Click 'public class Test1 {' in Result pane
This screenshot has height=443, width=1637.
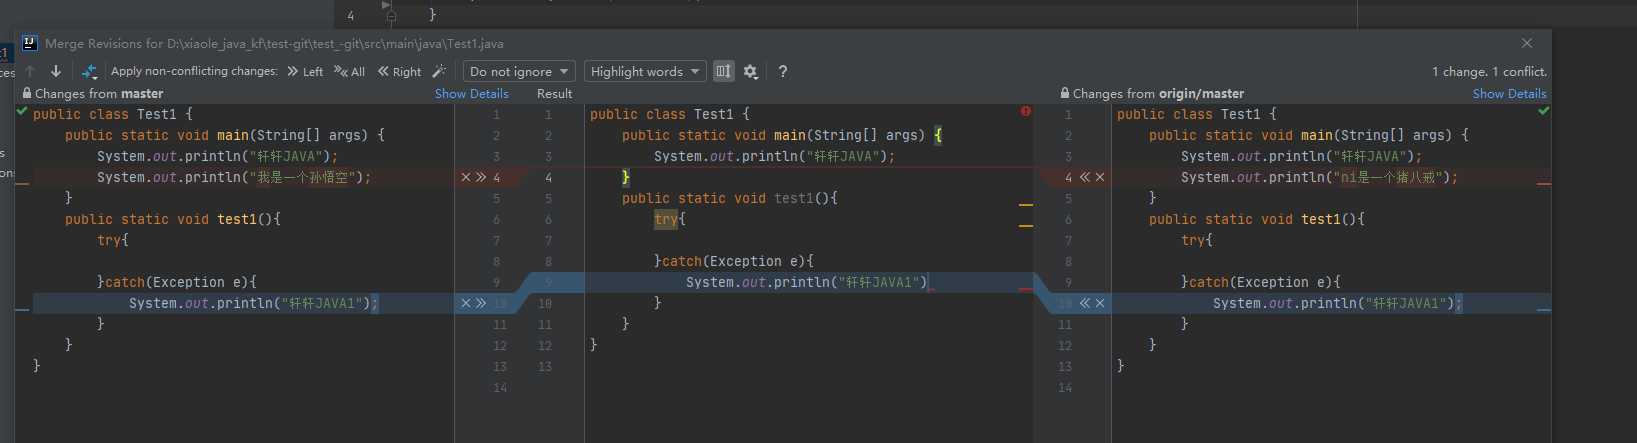pyautogui.click(x=669, y=114)
